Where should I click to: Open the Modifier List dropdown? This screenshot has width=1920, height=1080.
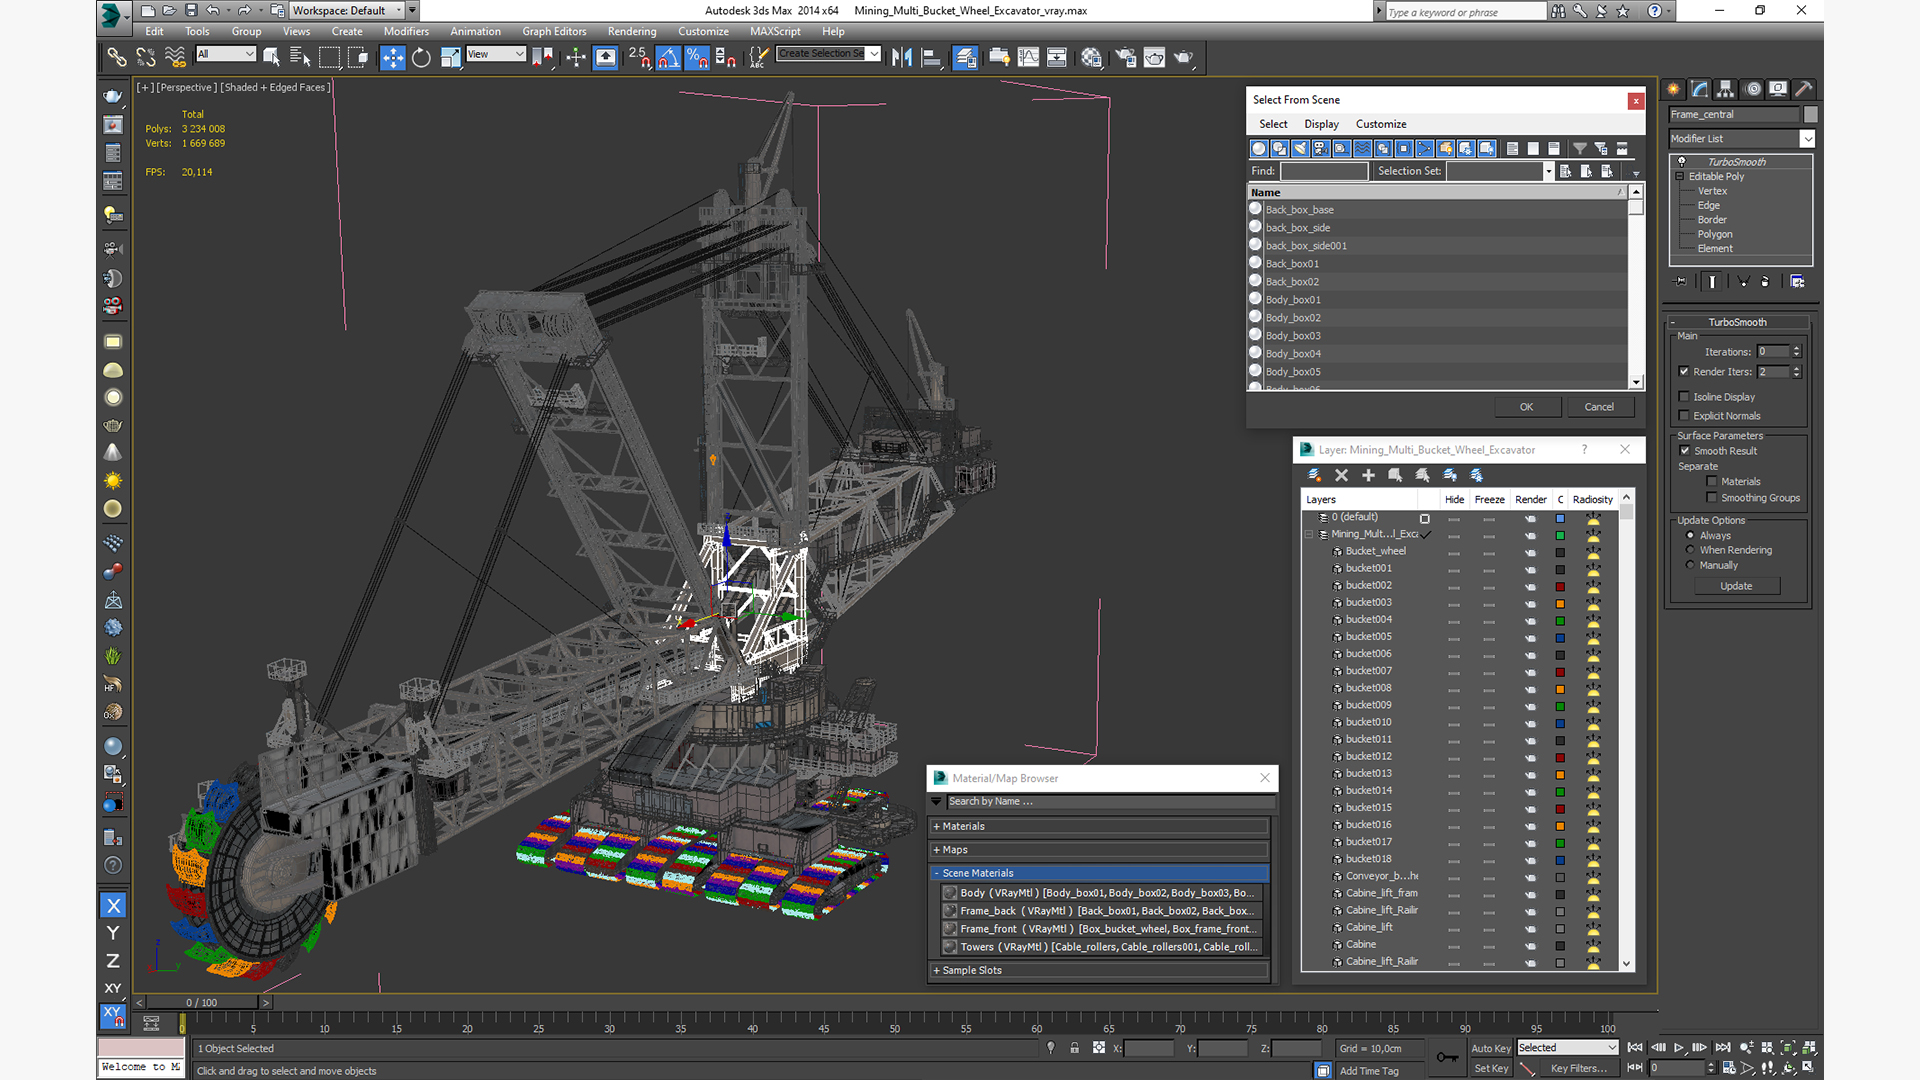[x=1806, y=139]
